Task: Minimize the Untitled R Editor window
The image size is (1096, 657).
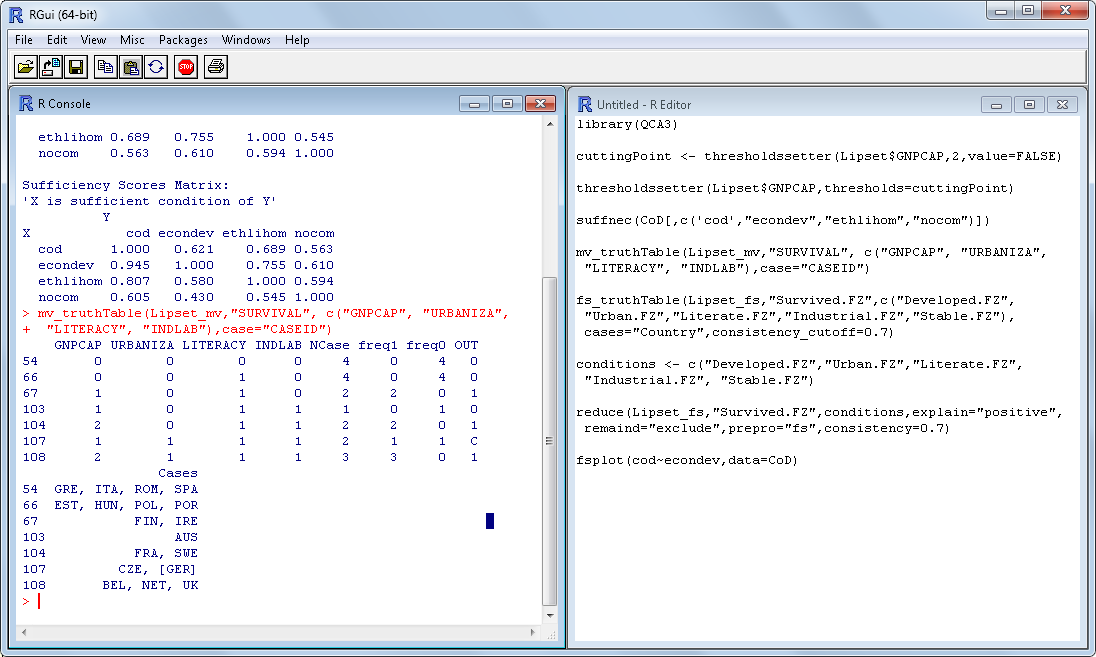Action: tap(996, 104)
